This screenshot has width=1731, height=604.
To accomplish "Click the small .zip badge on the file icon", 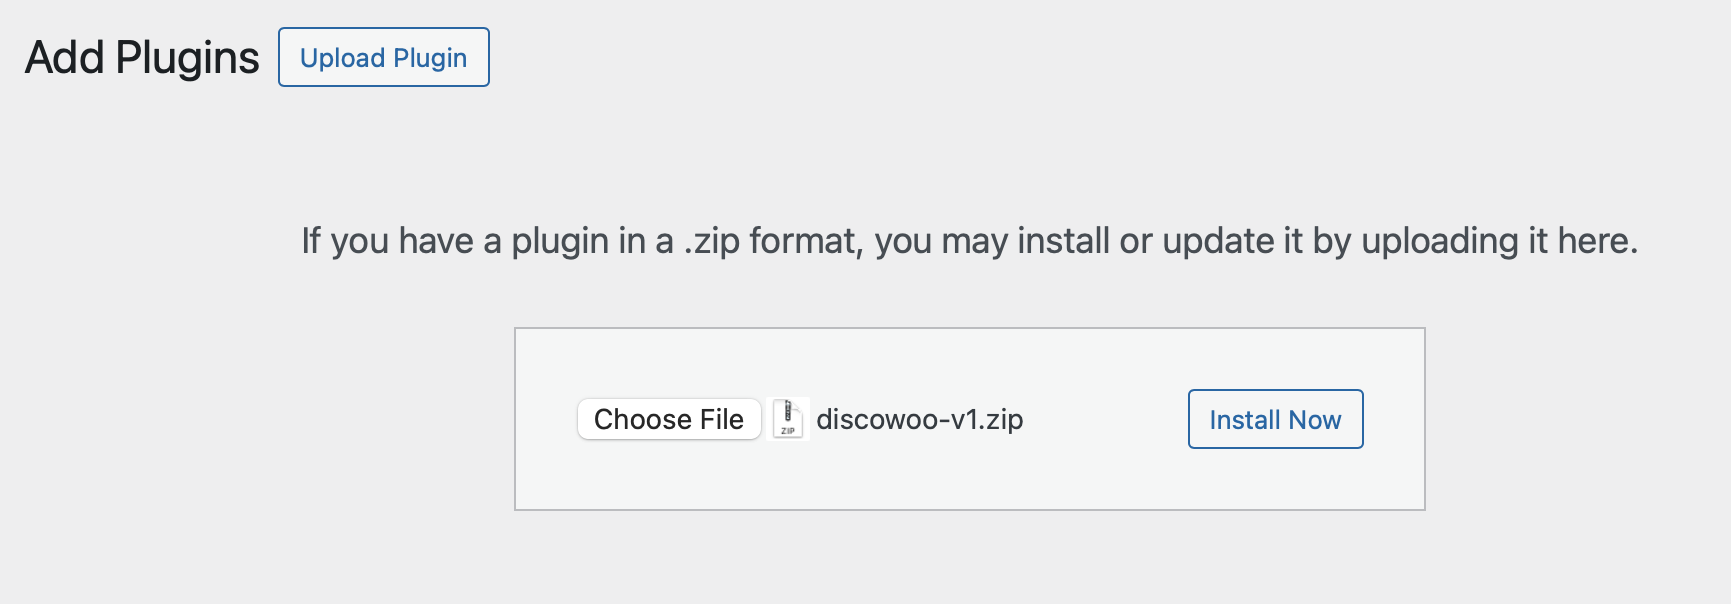I will click(x=787, y=431).
